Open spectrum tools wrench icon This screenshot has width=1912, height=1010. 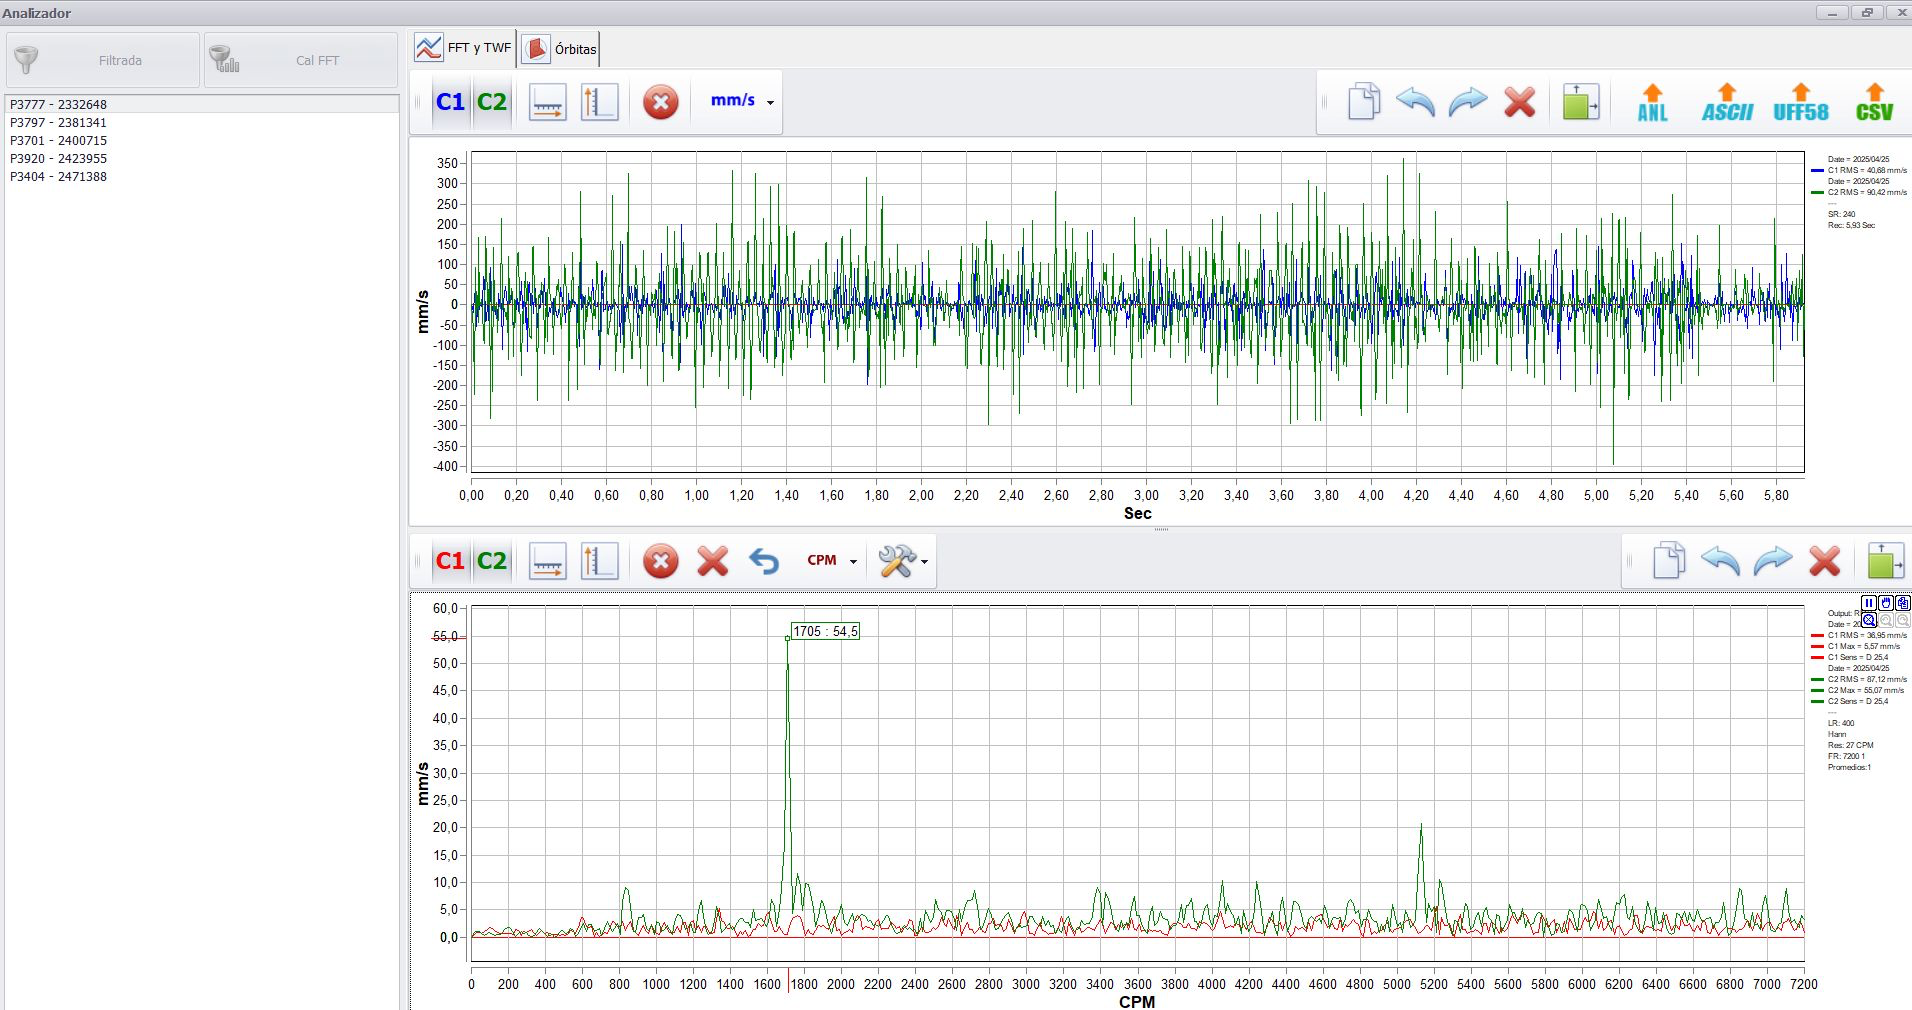point(896,561)
